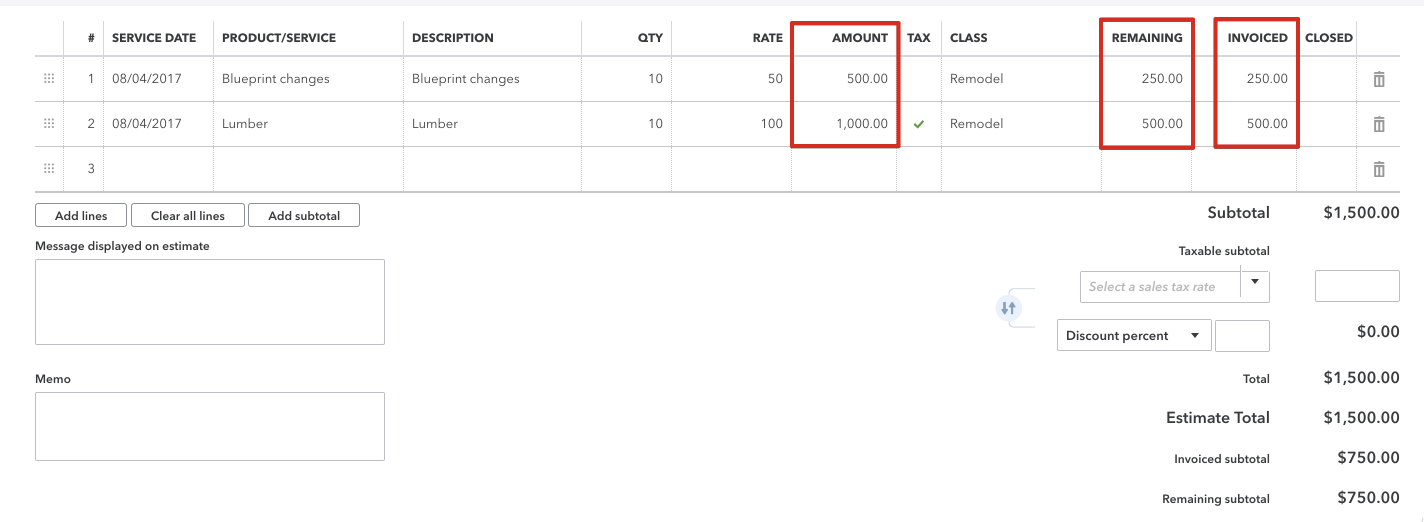Select Blueprint changes product/service cell
1424x522 pixels.
[307, 79]
